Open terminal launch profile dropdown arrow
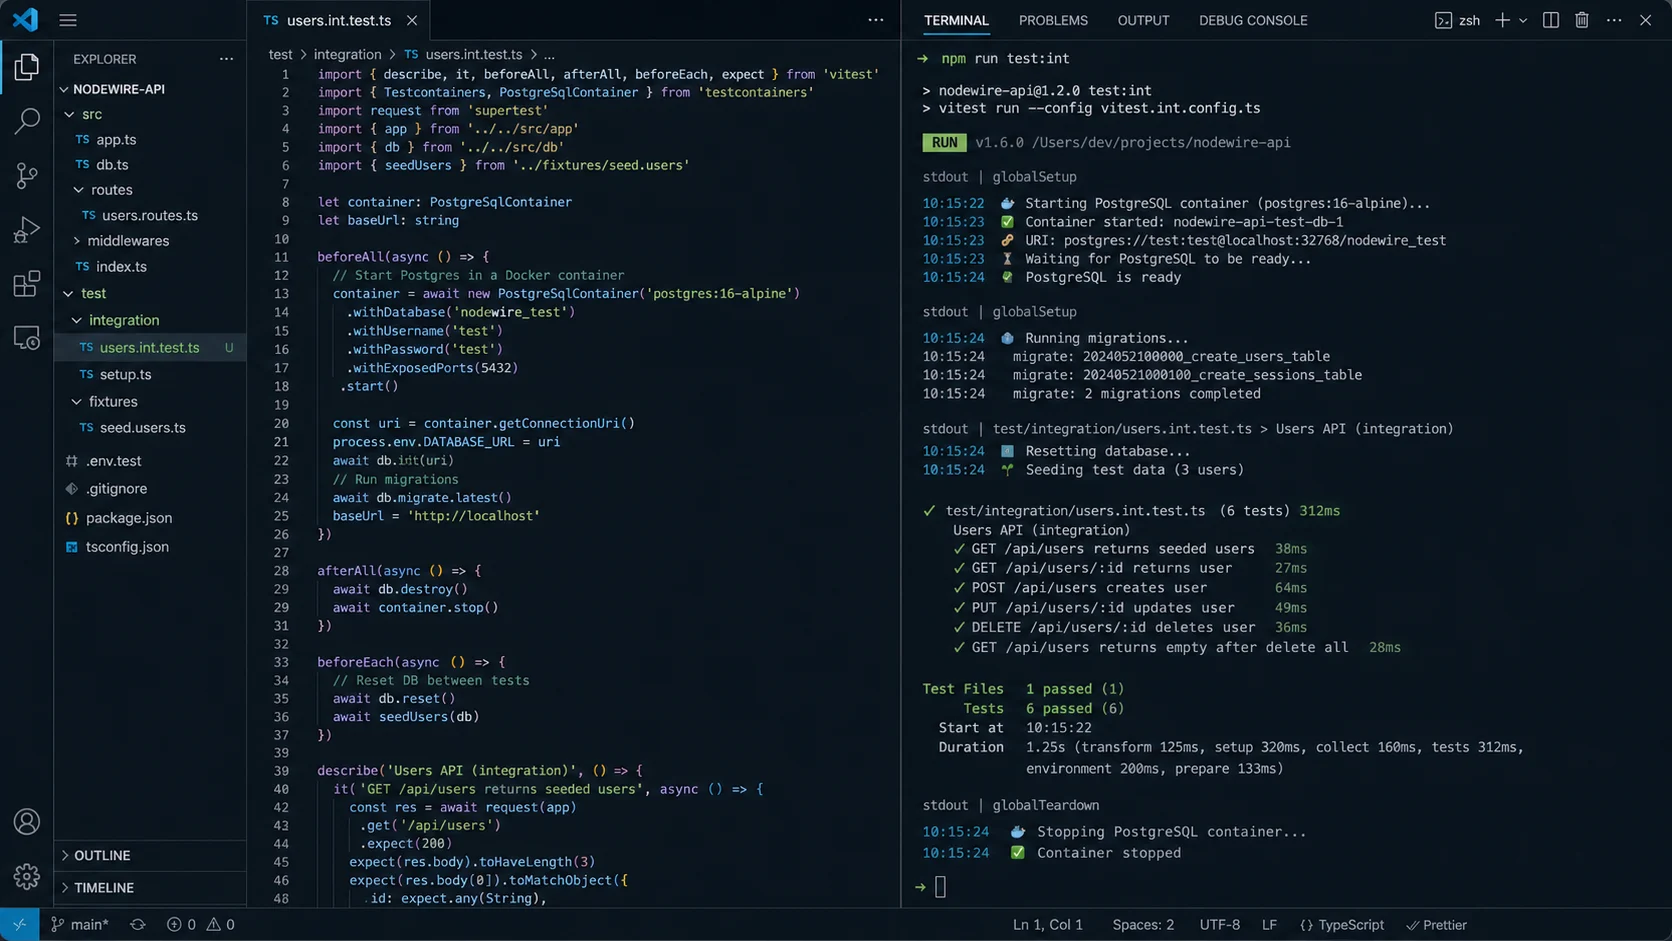1672x941 pixels. click(x=1523, y=20)
